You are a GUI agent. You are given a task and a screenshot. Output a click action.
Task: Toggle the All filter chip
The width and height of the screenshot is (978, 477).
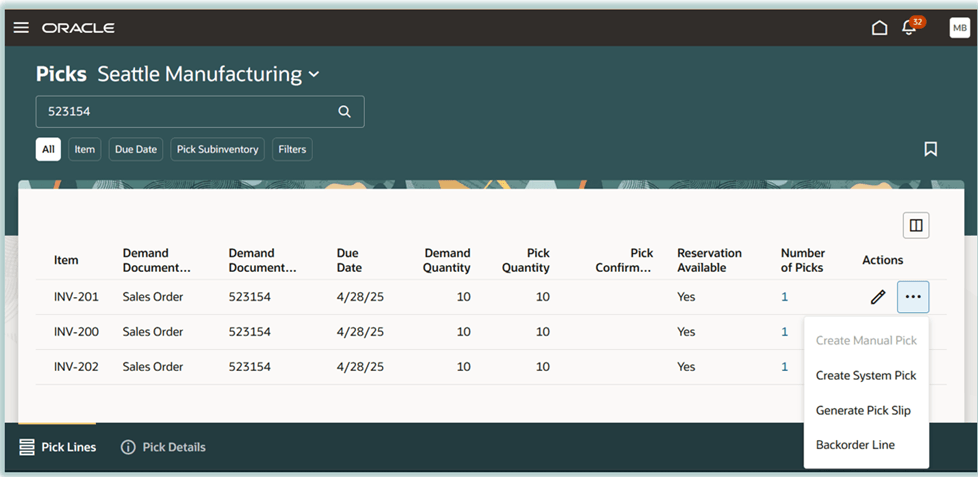pos(48,149)
